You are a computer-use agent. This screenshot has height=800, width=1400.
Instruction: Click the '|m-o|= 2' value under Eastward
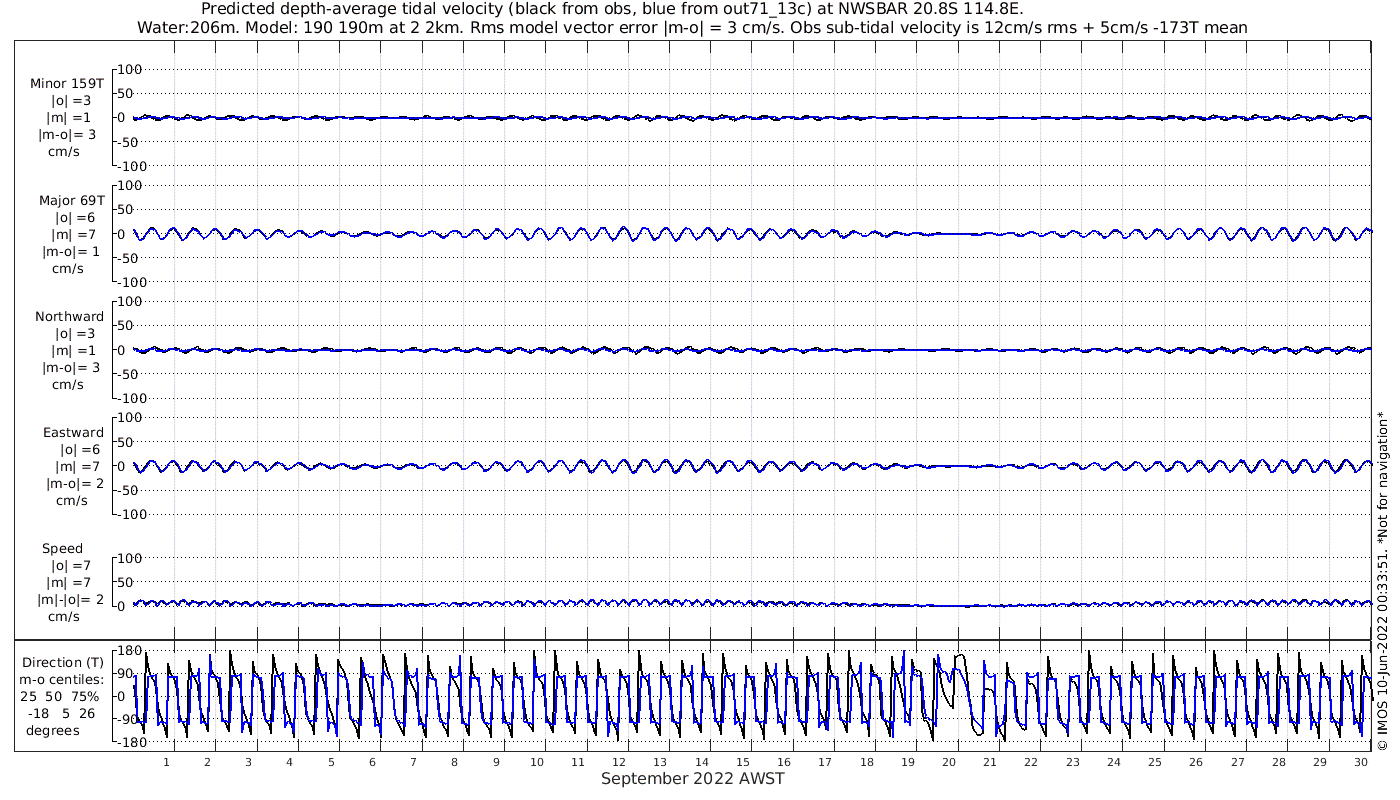pos(75,483)
